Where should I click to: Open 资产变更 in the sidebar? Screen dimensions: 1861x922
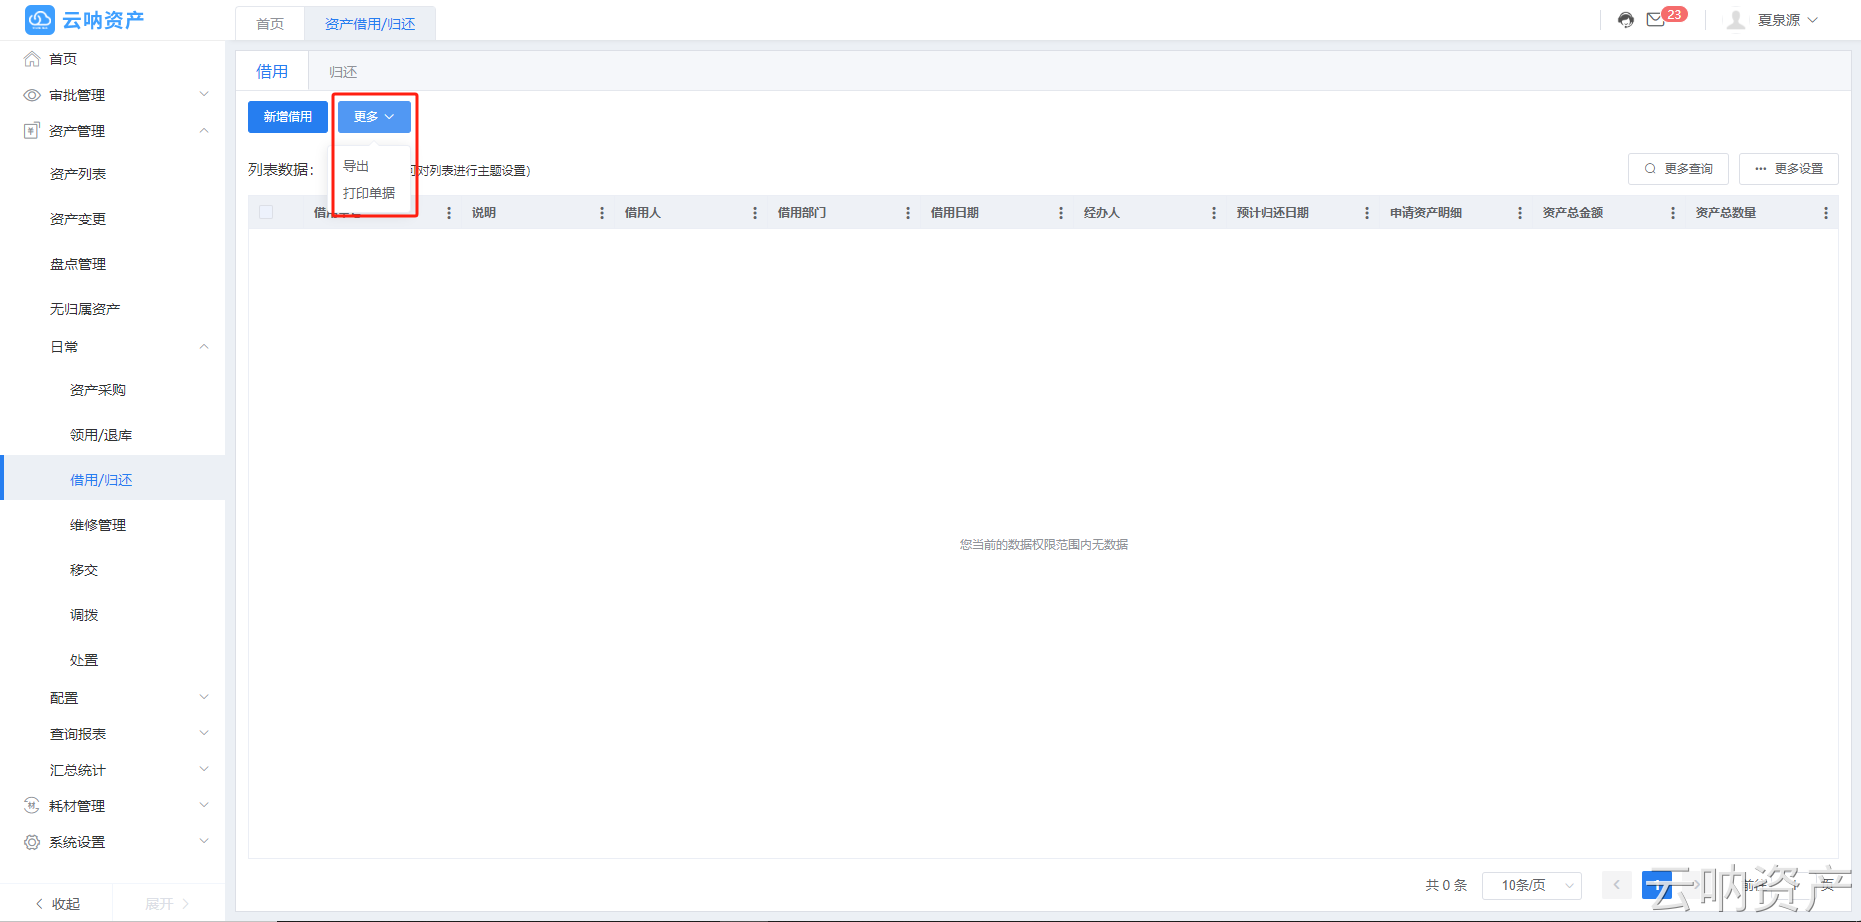(x=78, y=219)
